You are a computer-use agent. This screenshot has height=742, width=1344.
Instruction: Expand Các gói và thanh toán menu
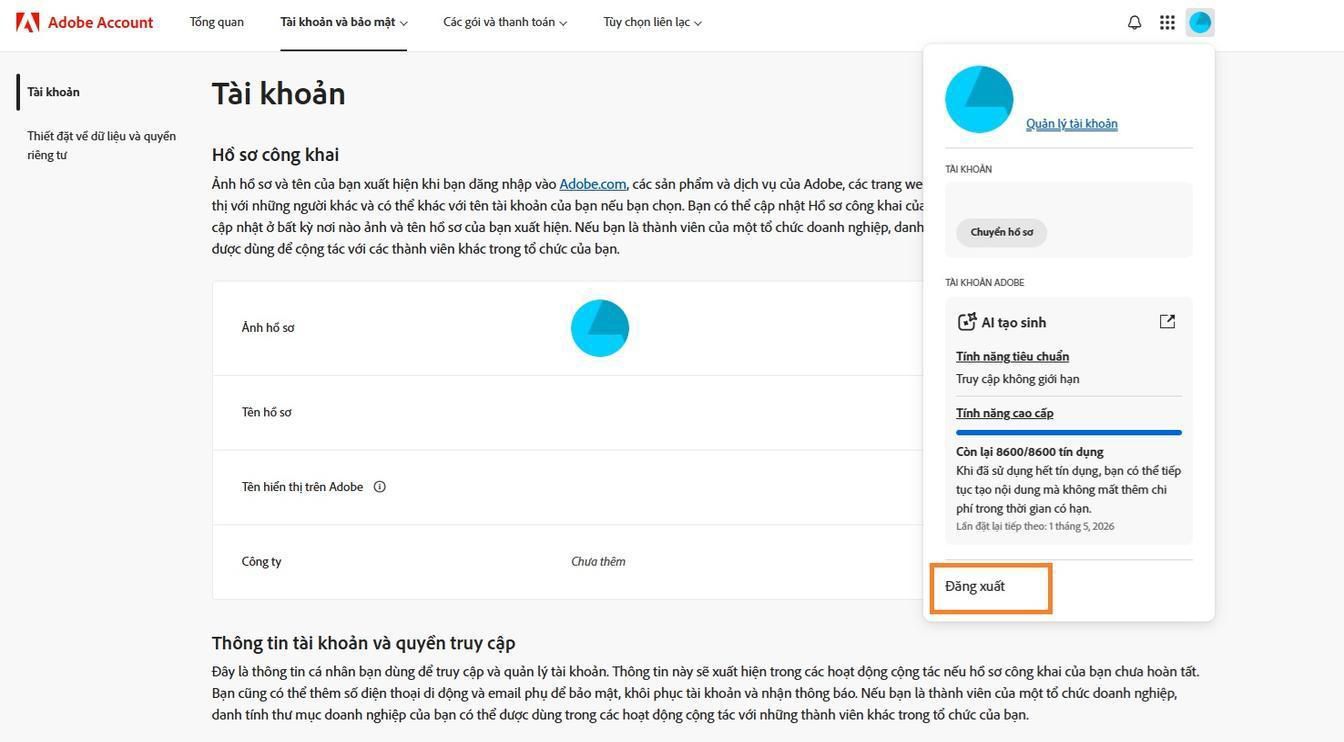[x=505, y=22]
